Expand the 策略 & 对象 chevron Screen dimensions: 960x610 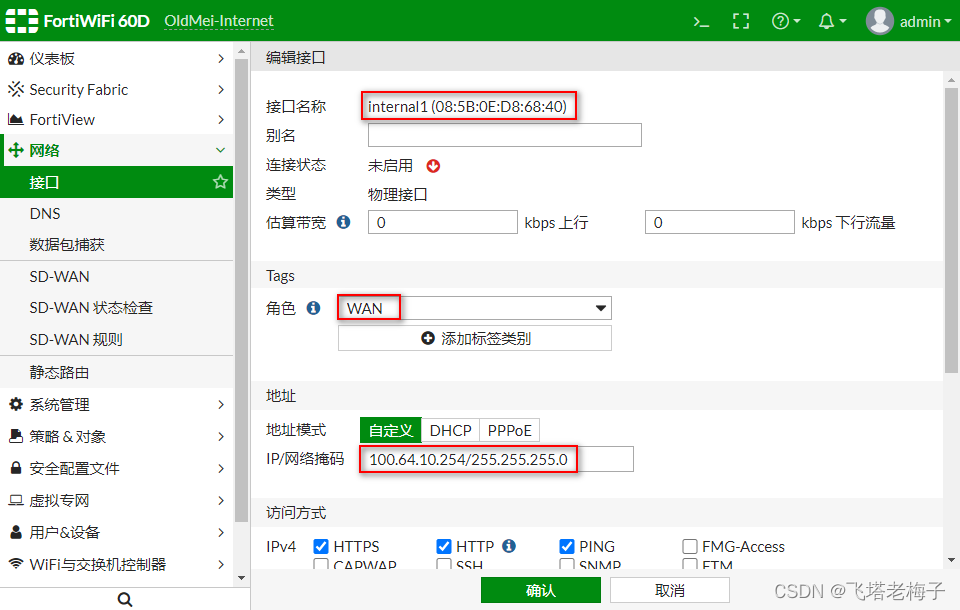tap(221, 436)
